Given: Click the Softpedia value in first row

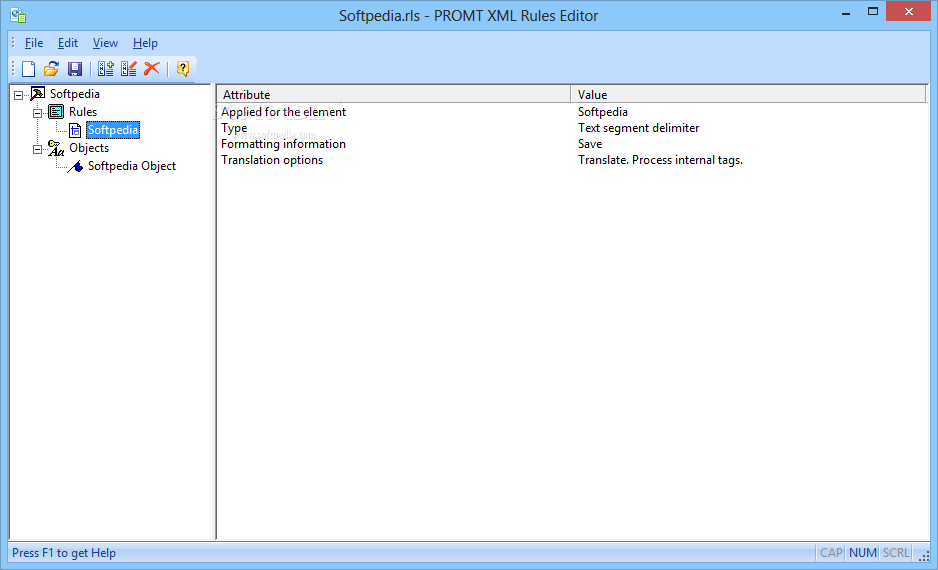Looking at the screenshot, I should [602, 112].
